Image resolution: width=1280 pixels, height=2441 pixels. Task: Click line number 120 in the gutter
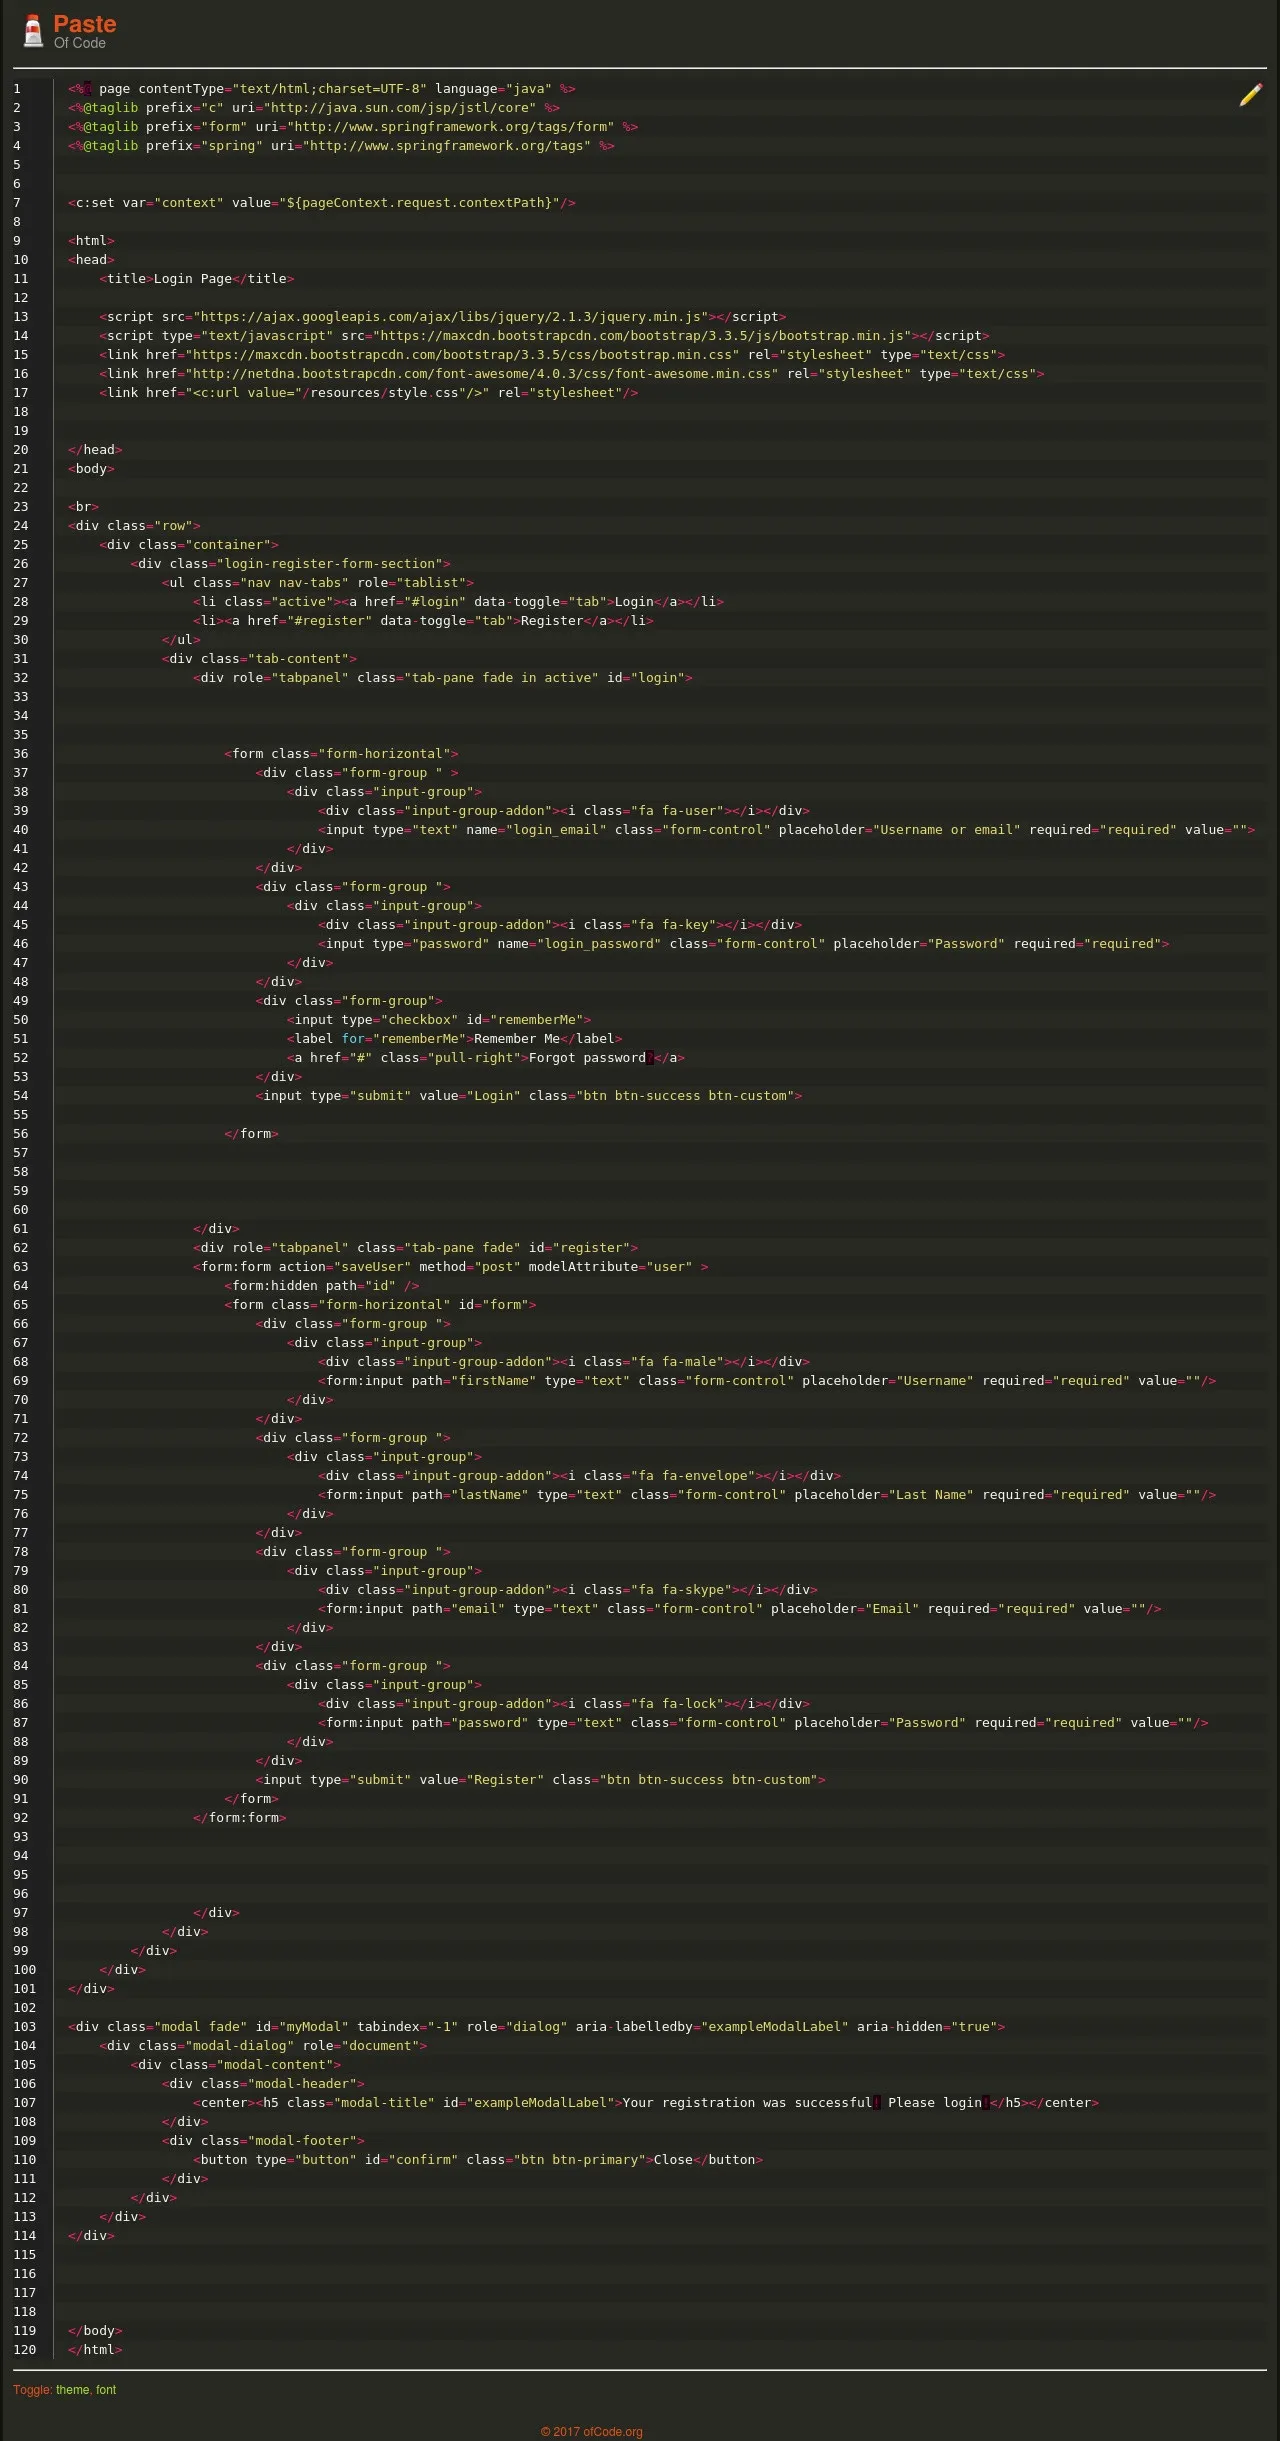[x=25, y=2350]
